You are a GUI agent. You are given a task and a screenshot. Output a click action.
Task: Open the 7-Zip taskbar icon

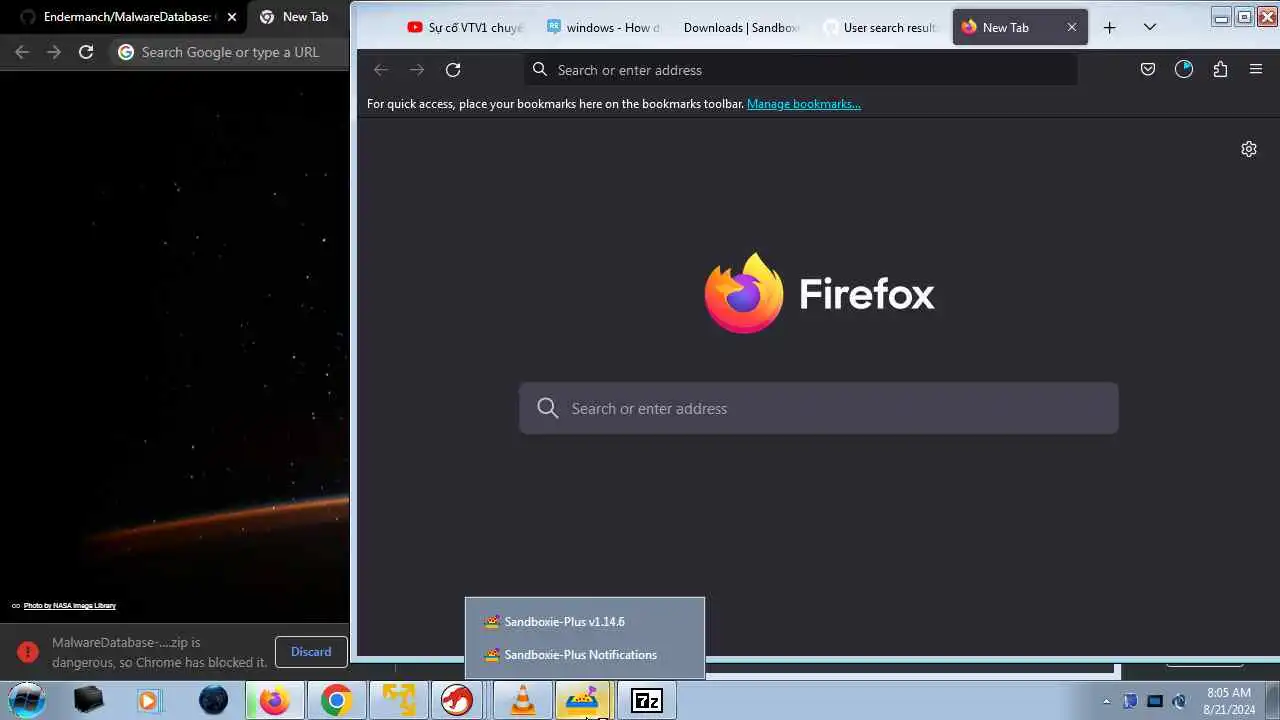[647, 701]
